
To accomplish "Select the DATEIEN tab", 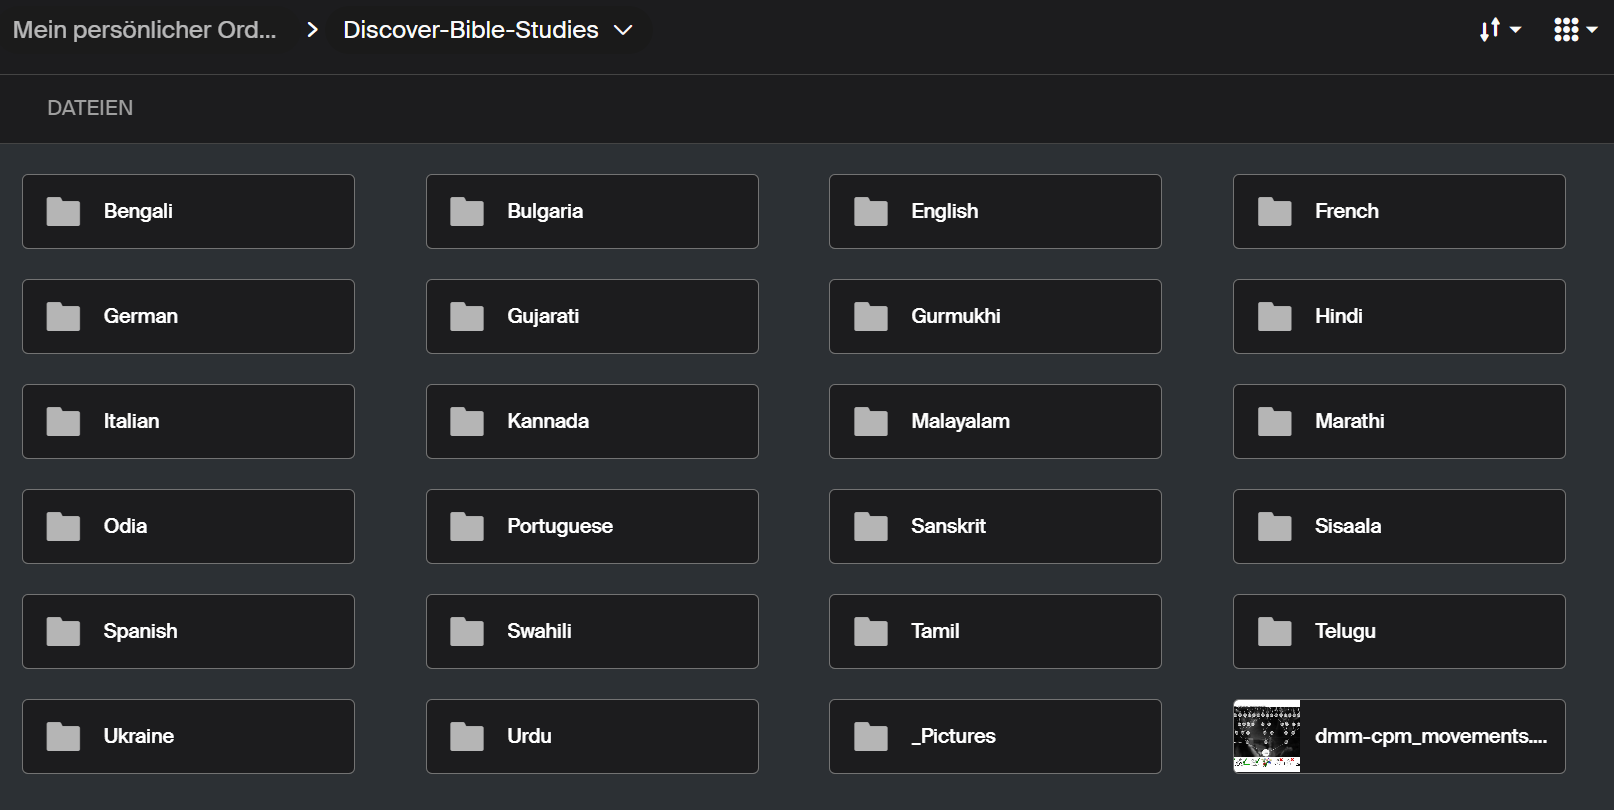I will [x=90, y=108].
